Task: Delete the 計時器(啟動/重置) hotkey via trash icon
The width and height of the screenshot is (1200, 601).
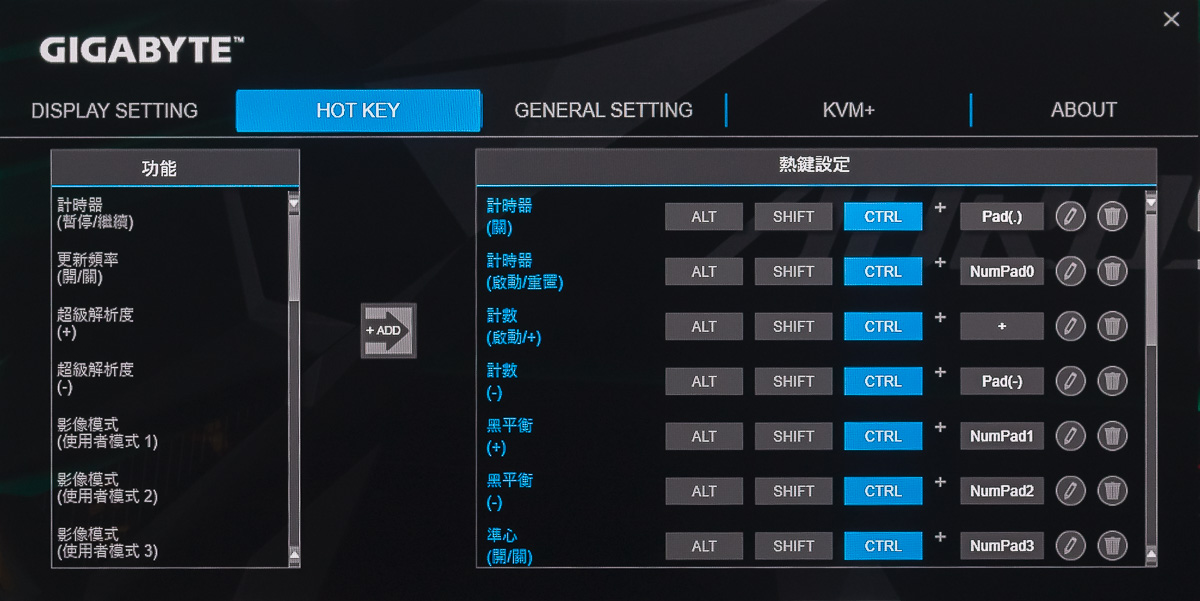Action: pyautogui.click(x=1112, y=271)
